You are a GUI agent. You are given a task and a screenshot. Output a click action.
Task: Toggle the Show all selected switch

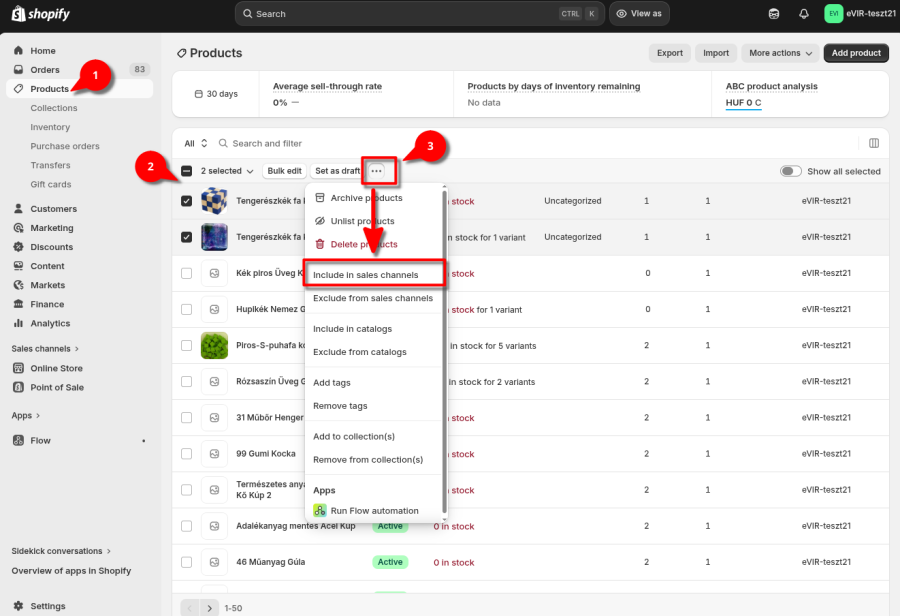point(790,171)
